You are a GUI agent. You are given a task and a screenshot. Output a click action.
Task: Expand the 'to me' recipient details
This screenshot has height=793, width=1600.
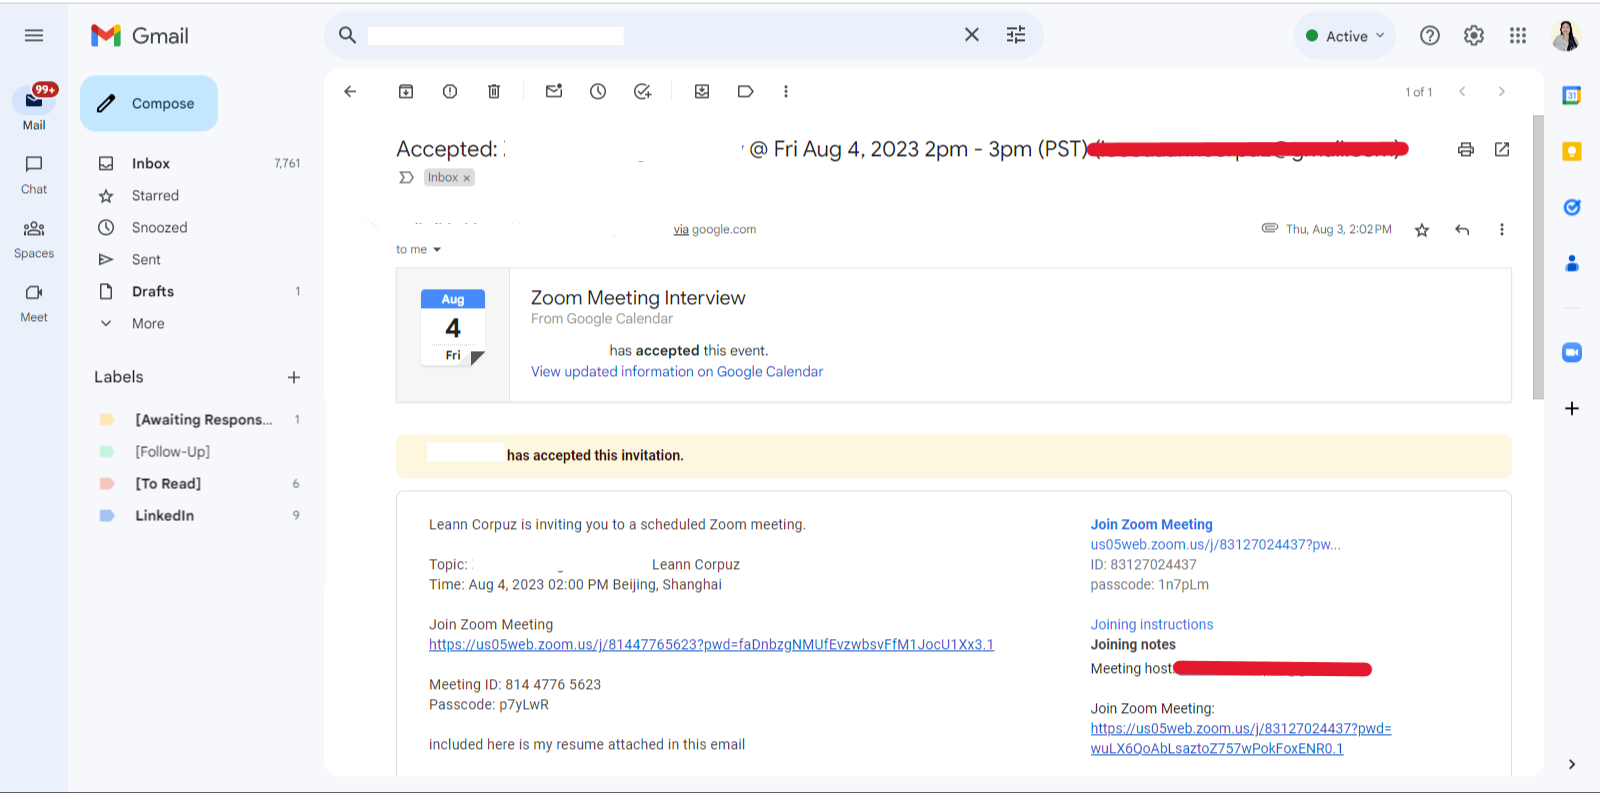tap(437, 250)
